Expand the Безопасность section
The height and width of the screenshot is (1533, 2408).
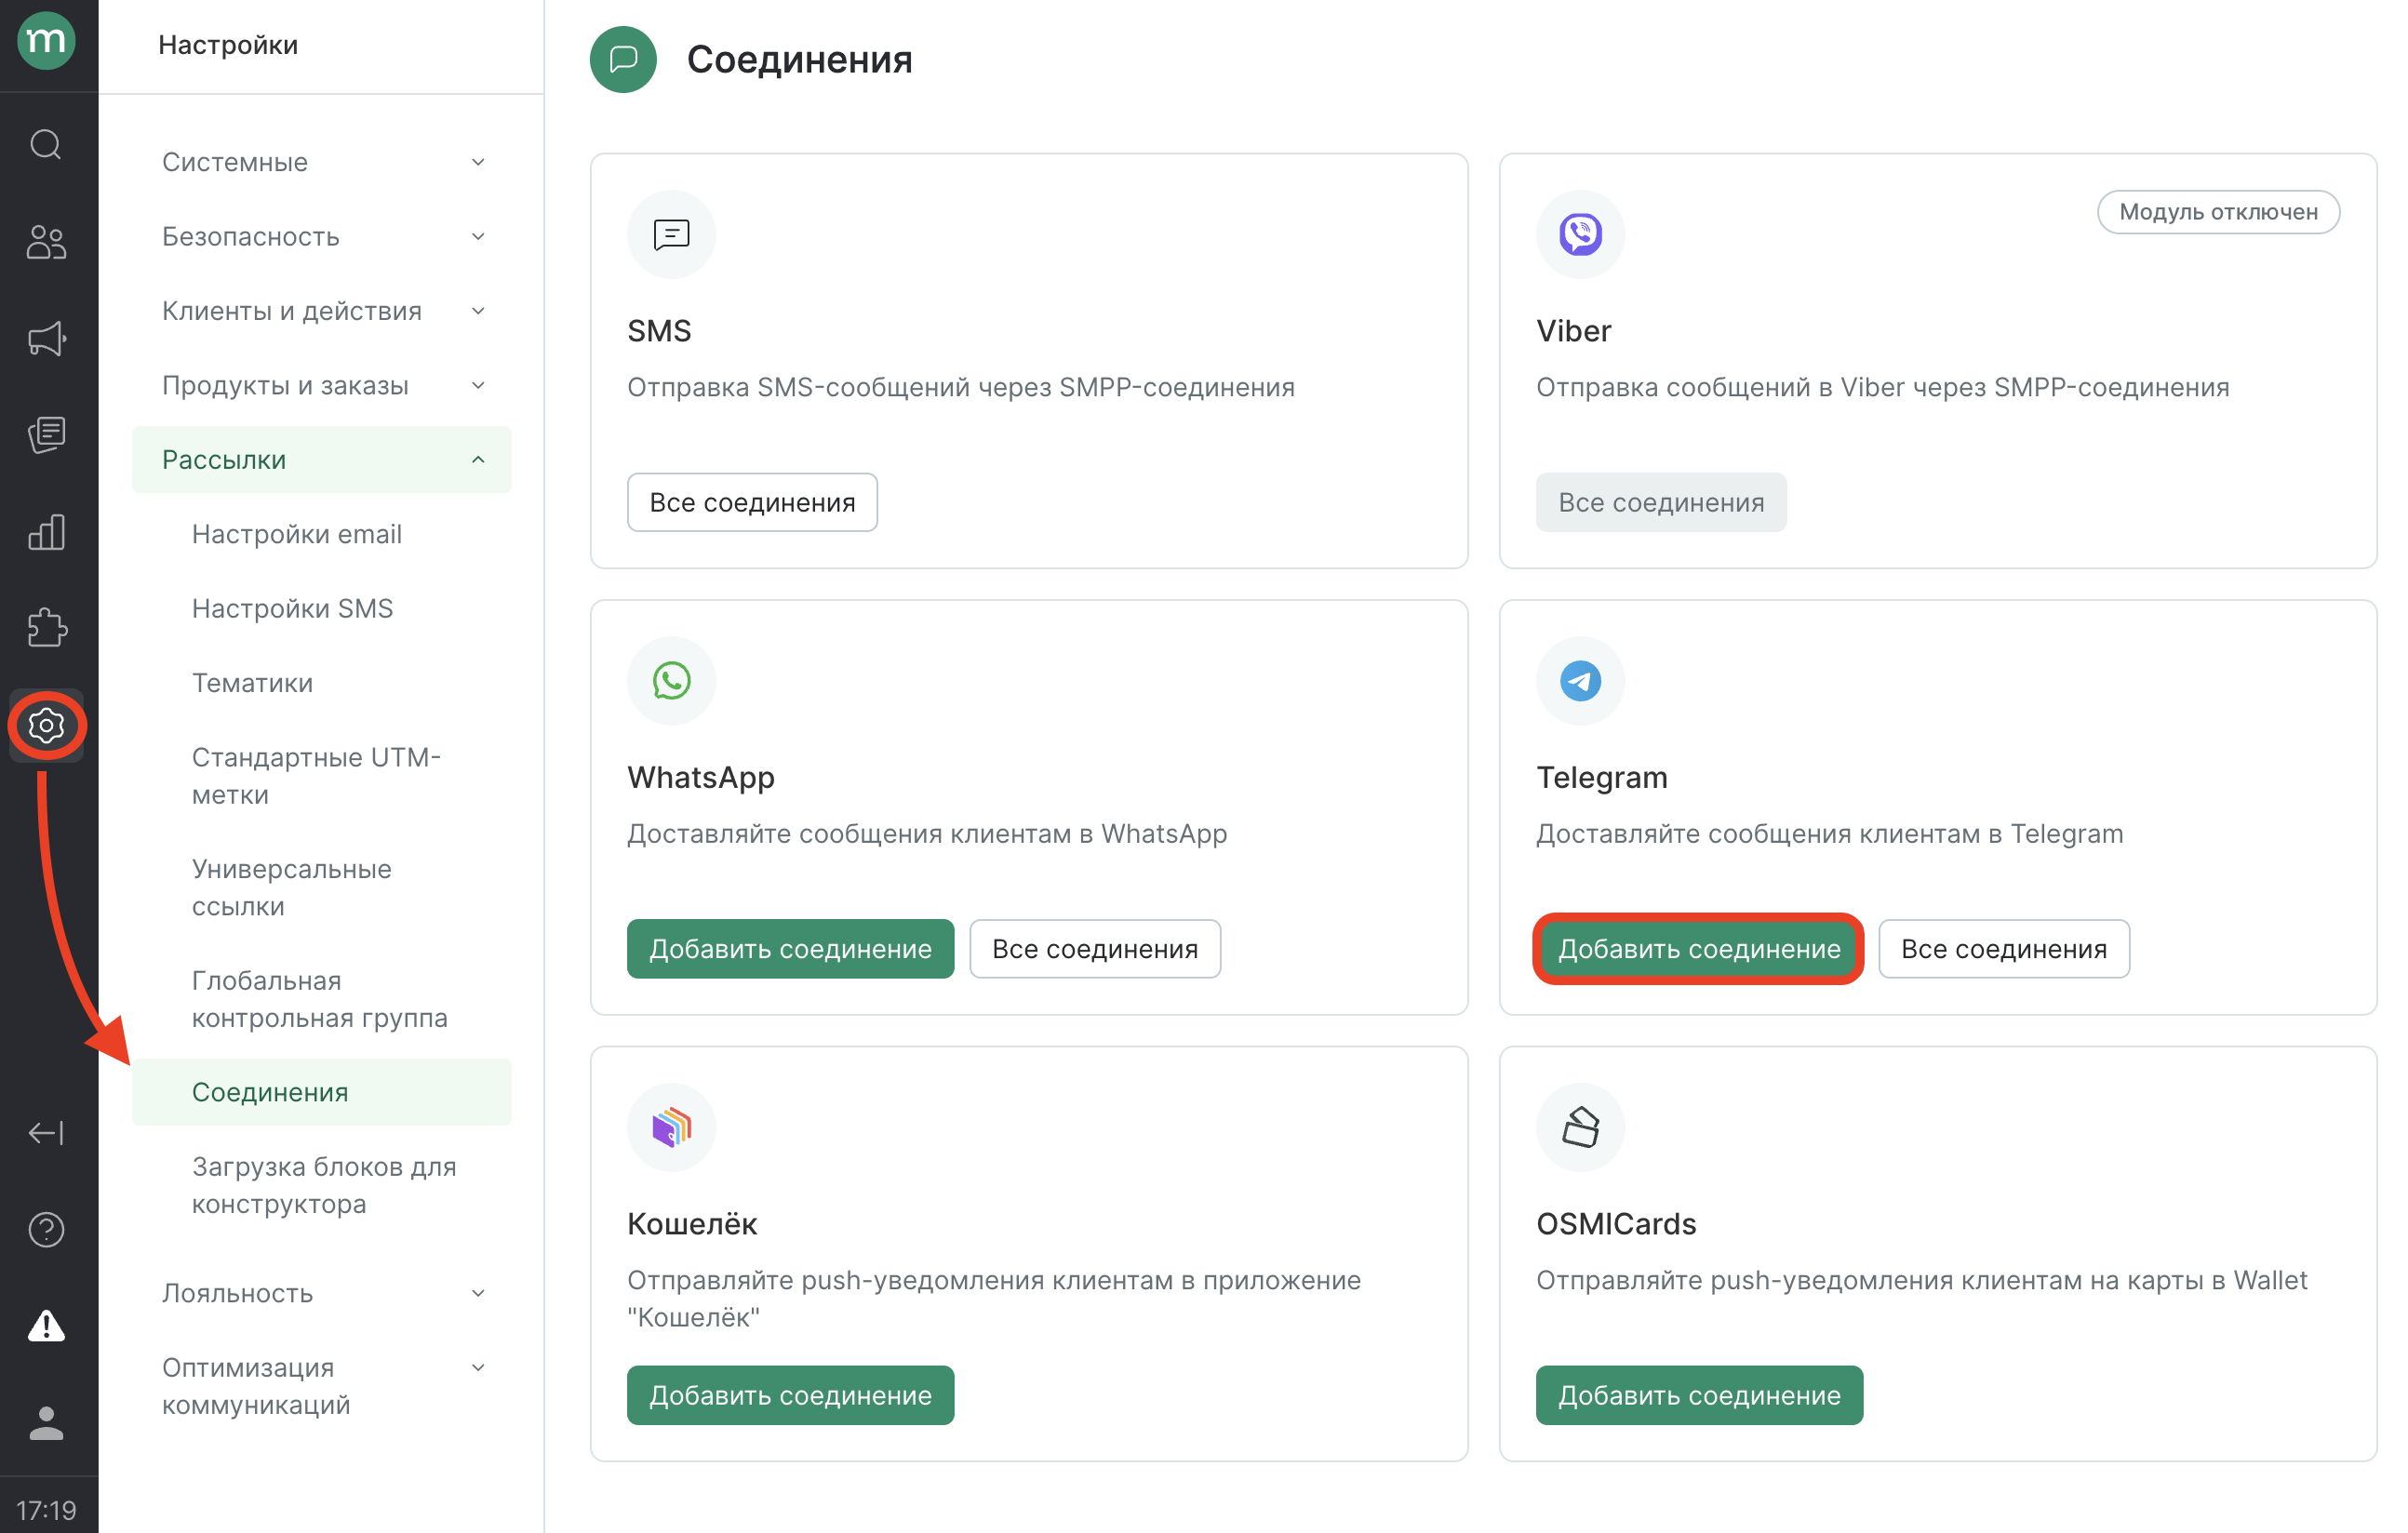click(x=320, y=237)
